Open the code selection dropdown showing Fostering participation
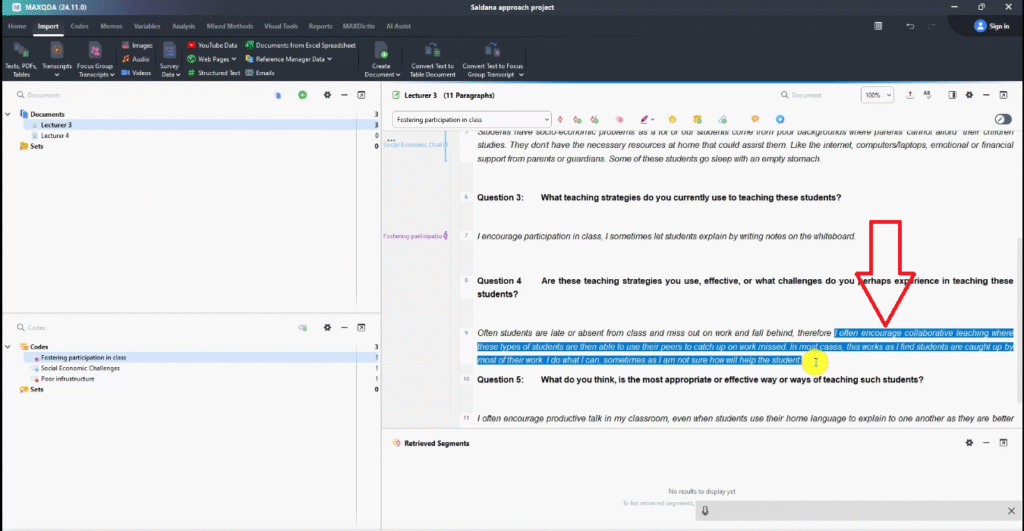The image size is (1024, 531). click(x=471, y=120)
